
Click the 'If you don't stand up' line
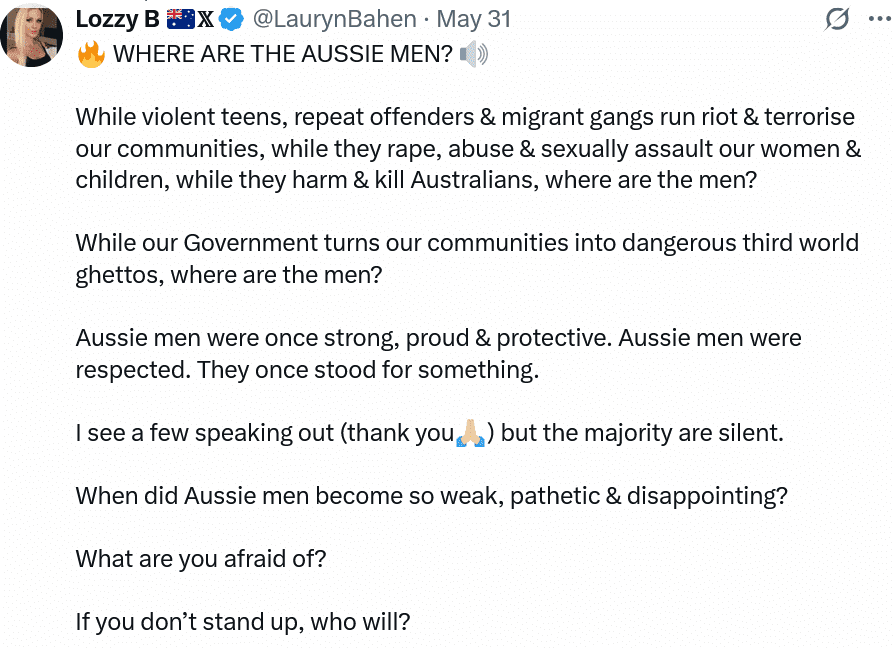243,622
